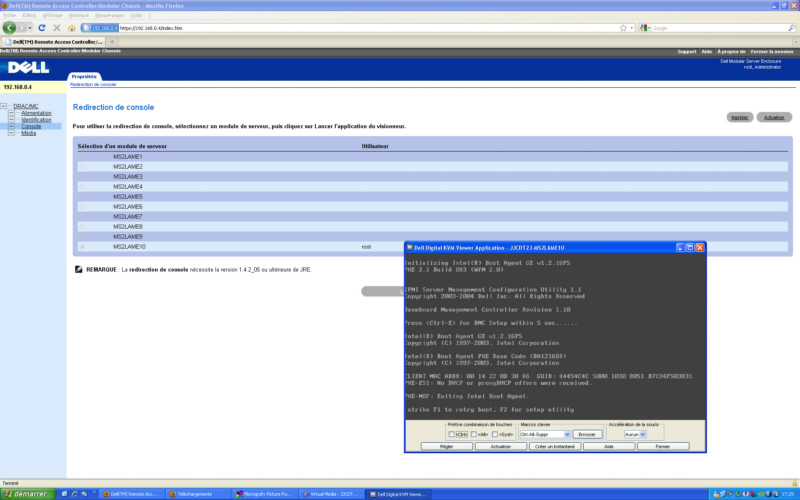Click the Google search magnifier icon
The height and width of the screenshot is (500, 800).
tap(791, 28)
